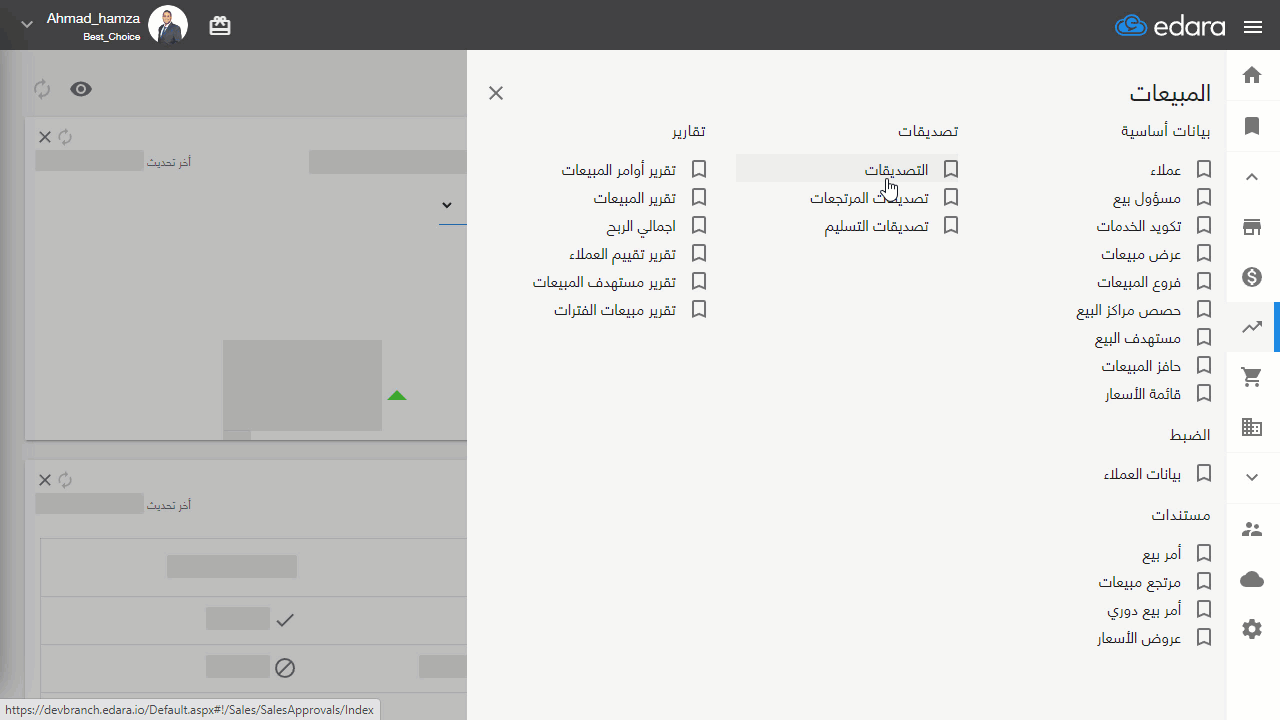Image resolution: width=1280 pixels, height=720 pixels.
Task: Open حافز المبيعات link
Action: click(x=1141, y=367)
